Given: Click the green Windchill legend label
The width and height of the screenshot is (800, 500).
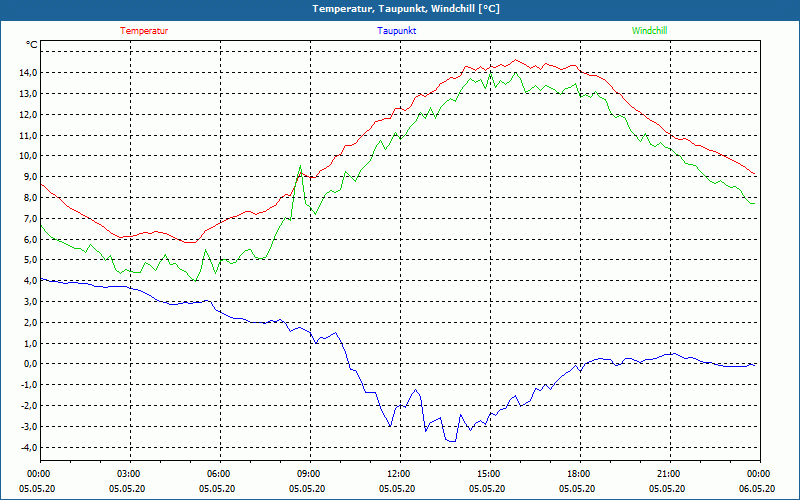Looking at the screenshot, I should pos(649,31).
